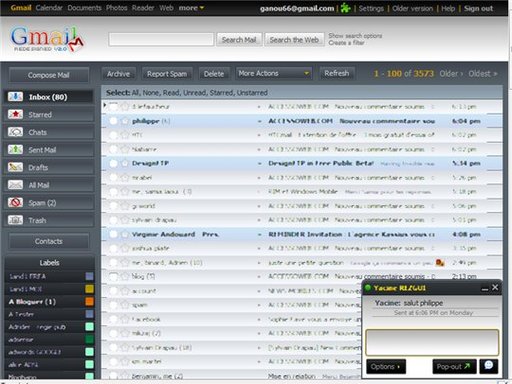Check the first email row checkbox
512x384 pixels.
[113, 107]
